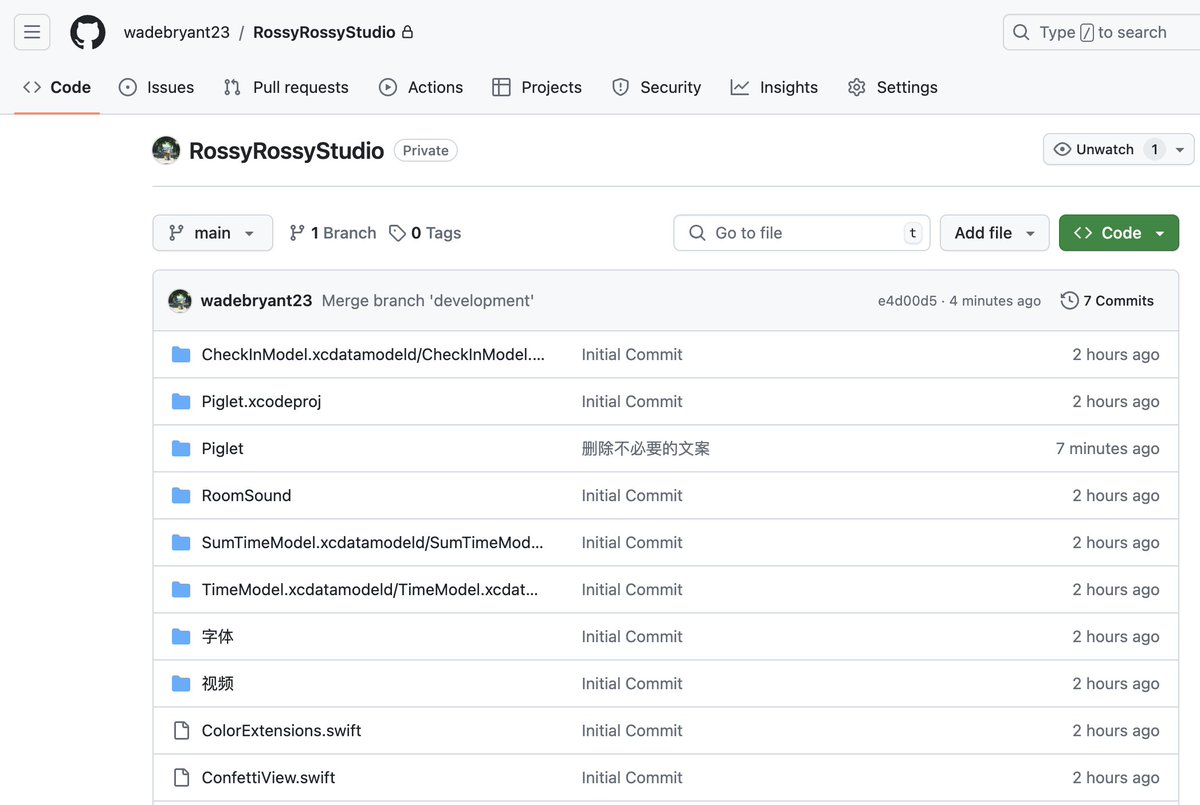Switch to the Projects tab
Viewport: 1200px width, 805px height.
tap(537, 87)
